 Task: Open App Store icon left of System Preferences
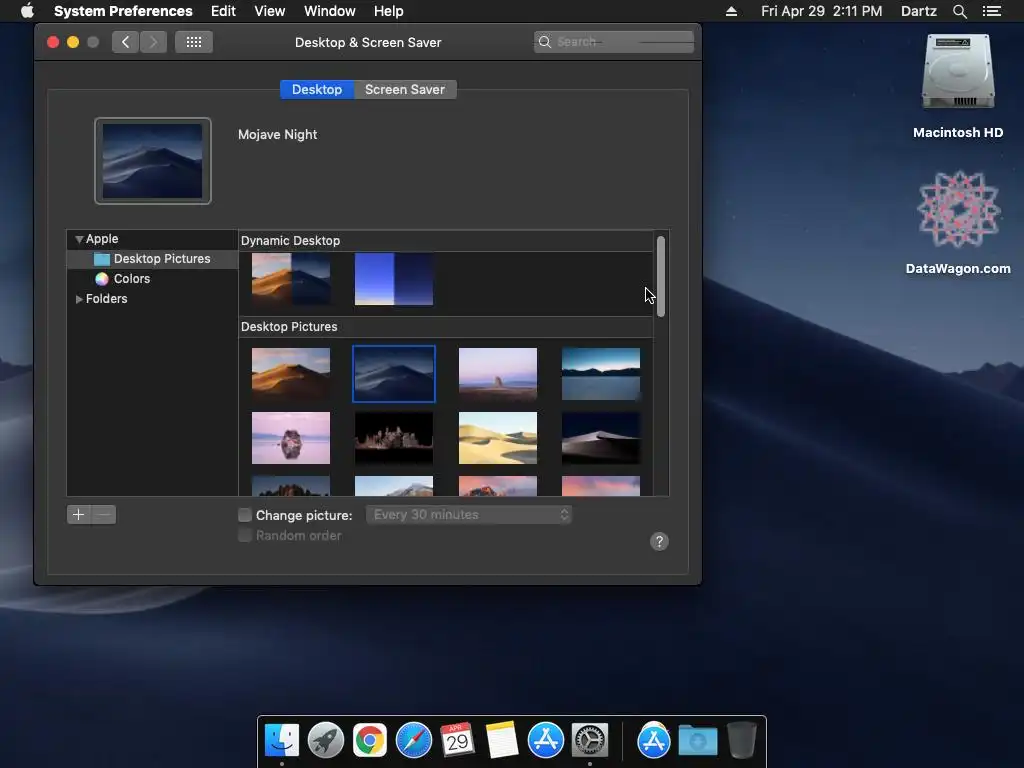pos(545,741)
